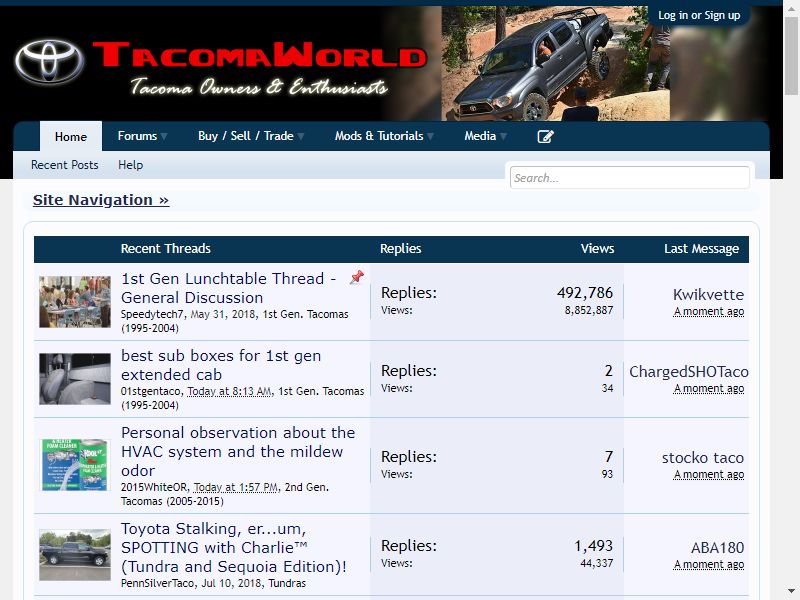Open the Media menu
Viewport: 800px width, 600px height.
click(x=480, y=136)
